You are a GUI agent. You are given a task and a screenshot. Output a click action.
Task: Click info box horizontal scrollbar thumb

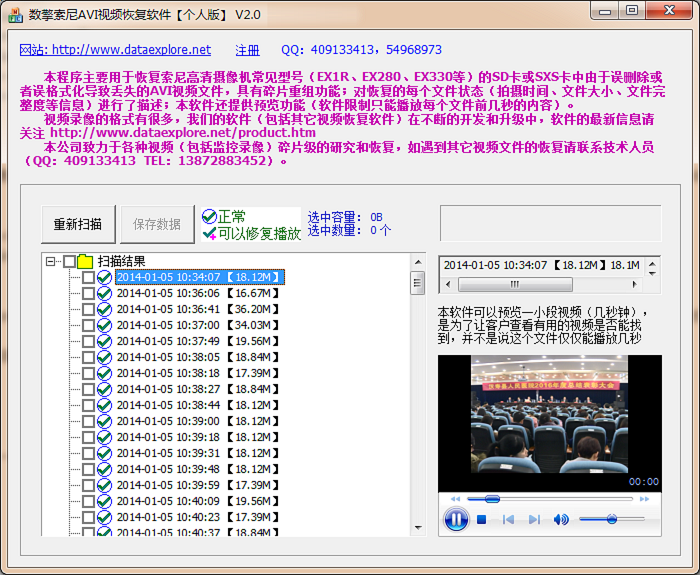tap(515, 284)
